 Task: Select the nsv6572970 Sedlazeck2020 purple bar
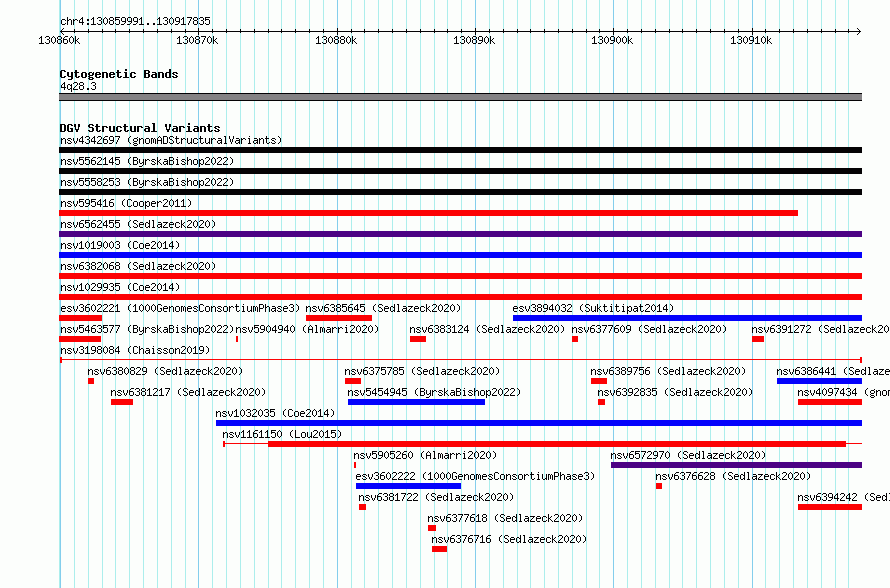[736, 465]
